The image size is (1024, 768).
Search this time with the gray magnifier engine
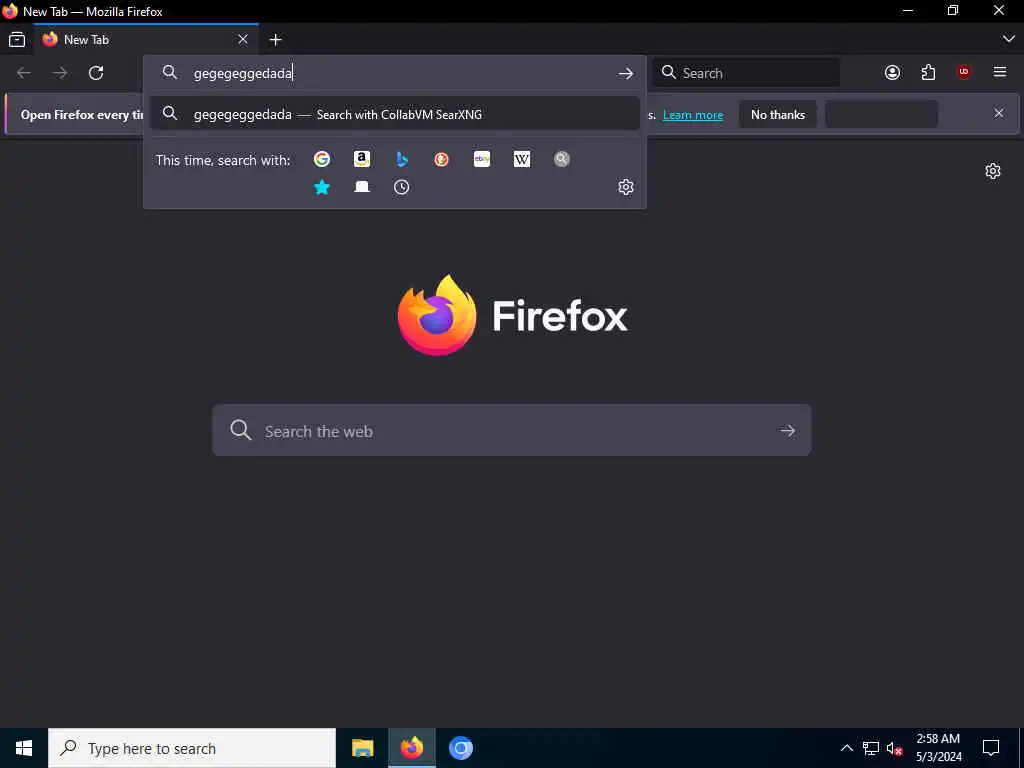tap(562, 159)
